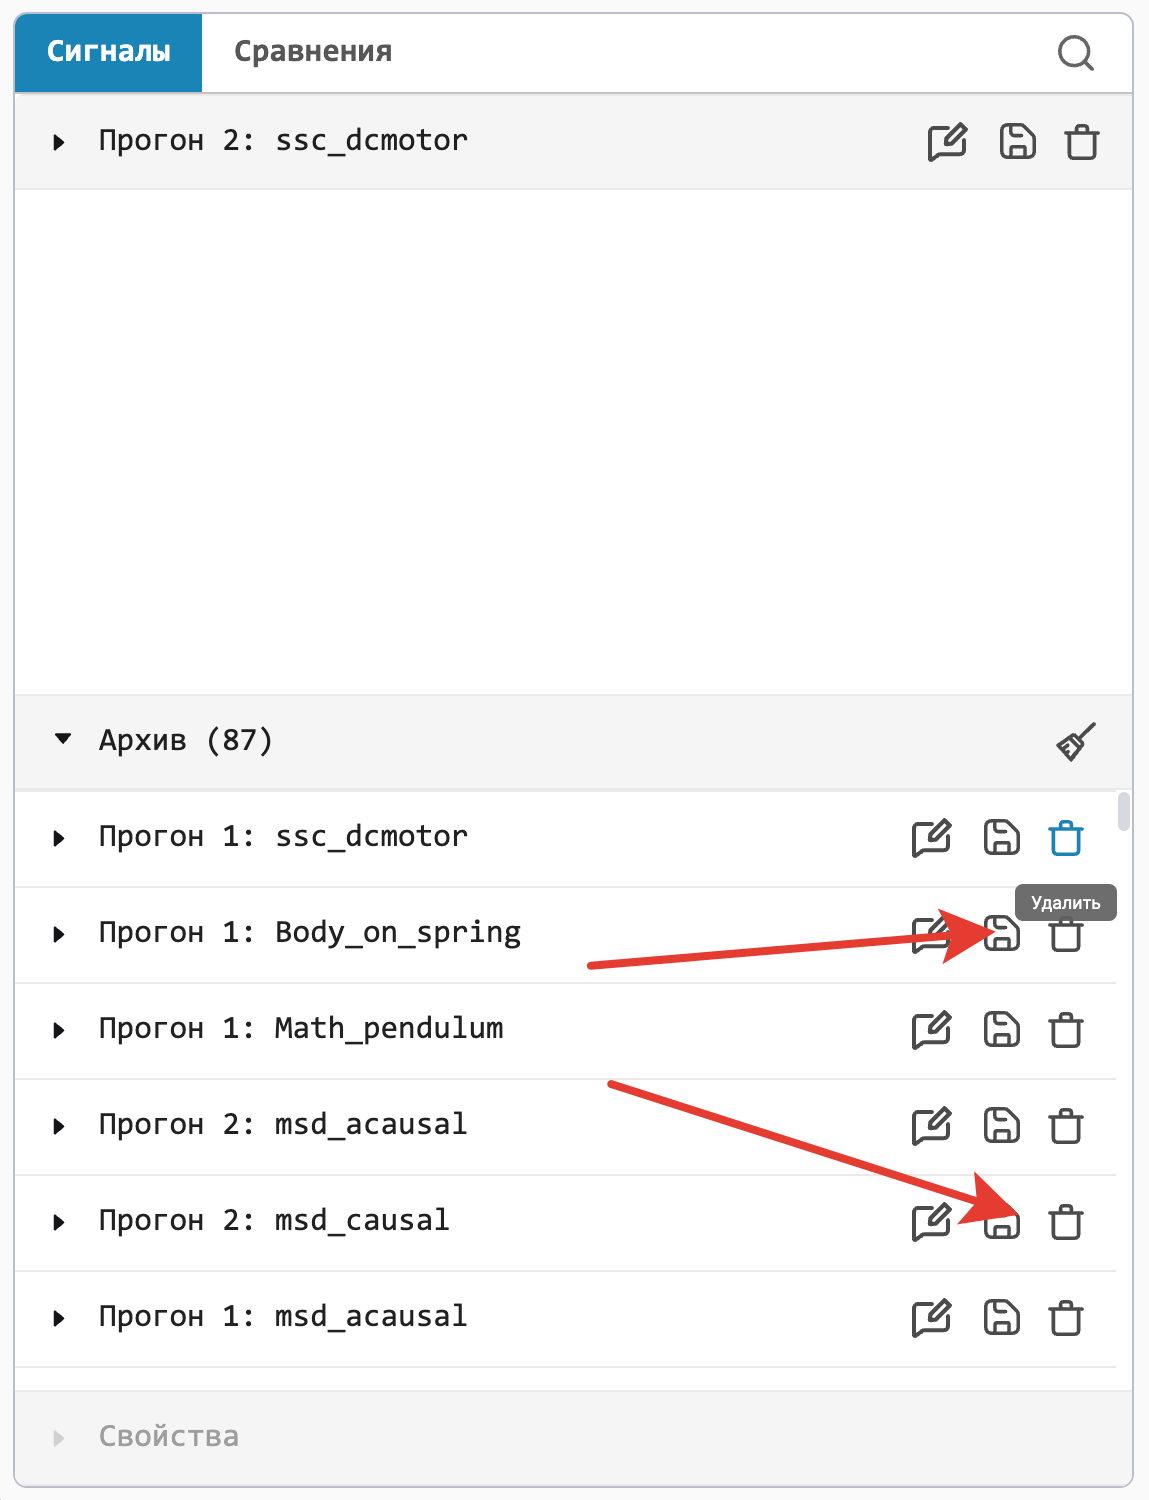1149x1500 pixels.
Task: Select the Прогон 1: msd_acausal label
Action: [283, 1316]
